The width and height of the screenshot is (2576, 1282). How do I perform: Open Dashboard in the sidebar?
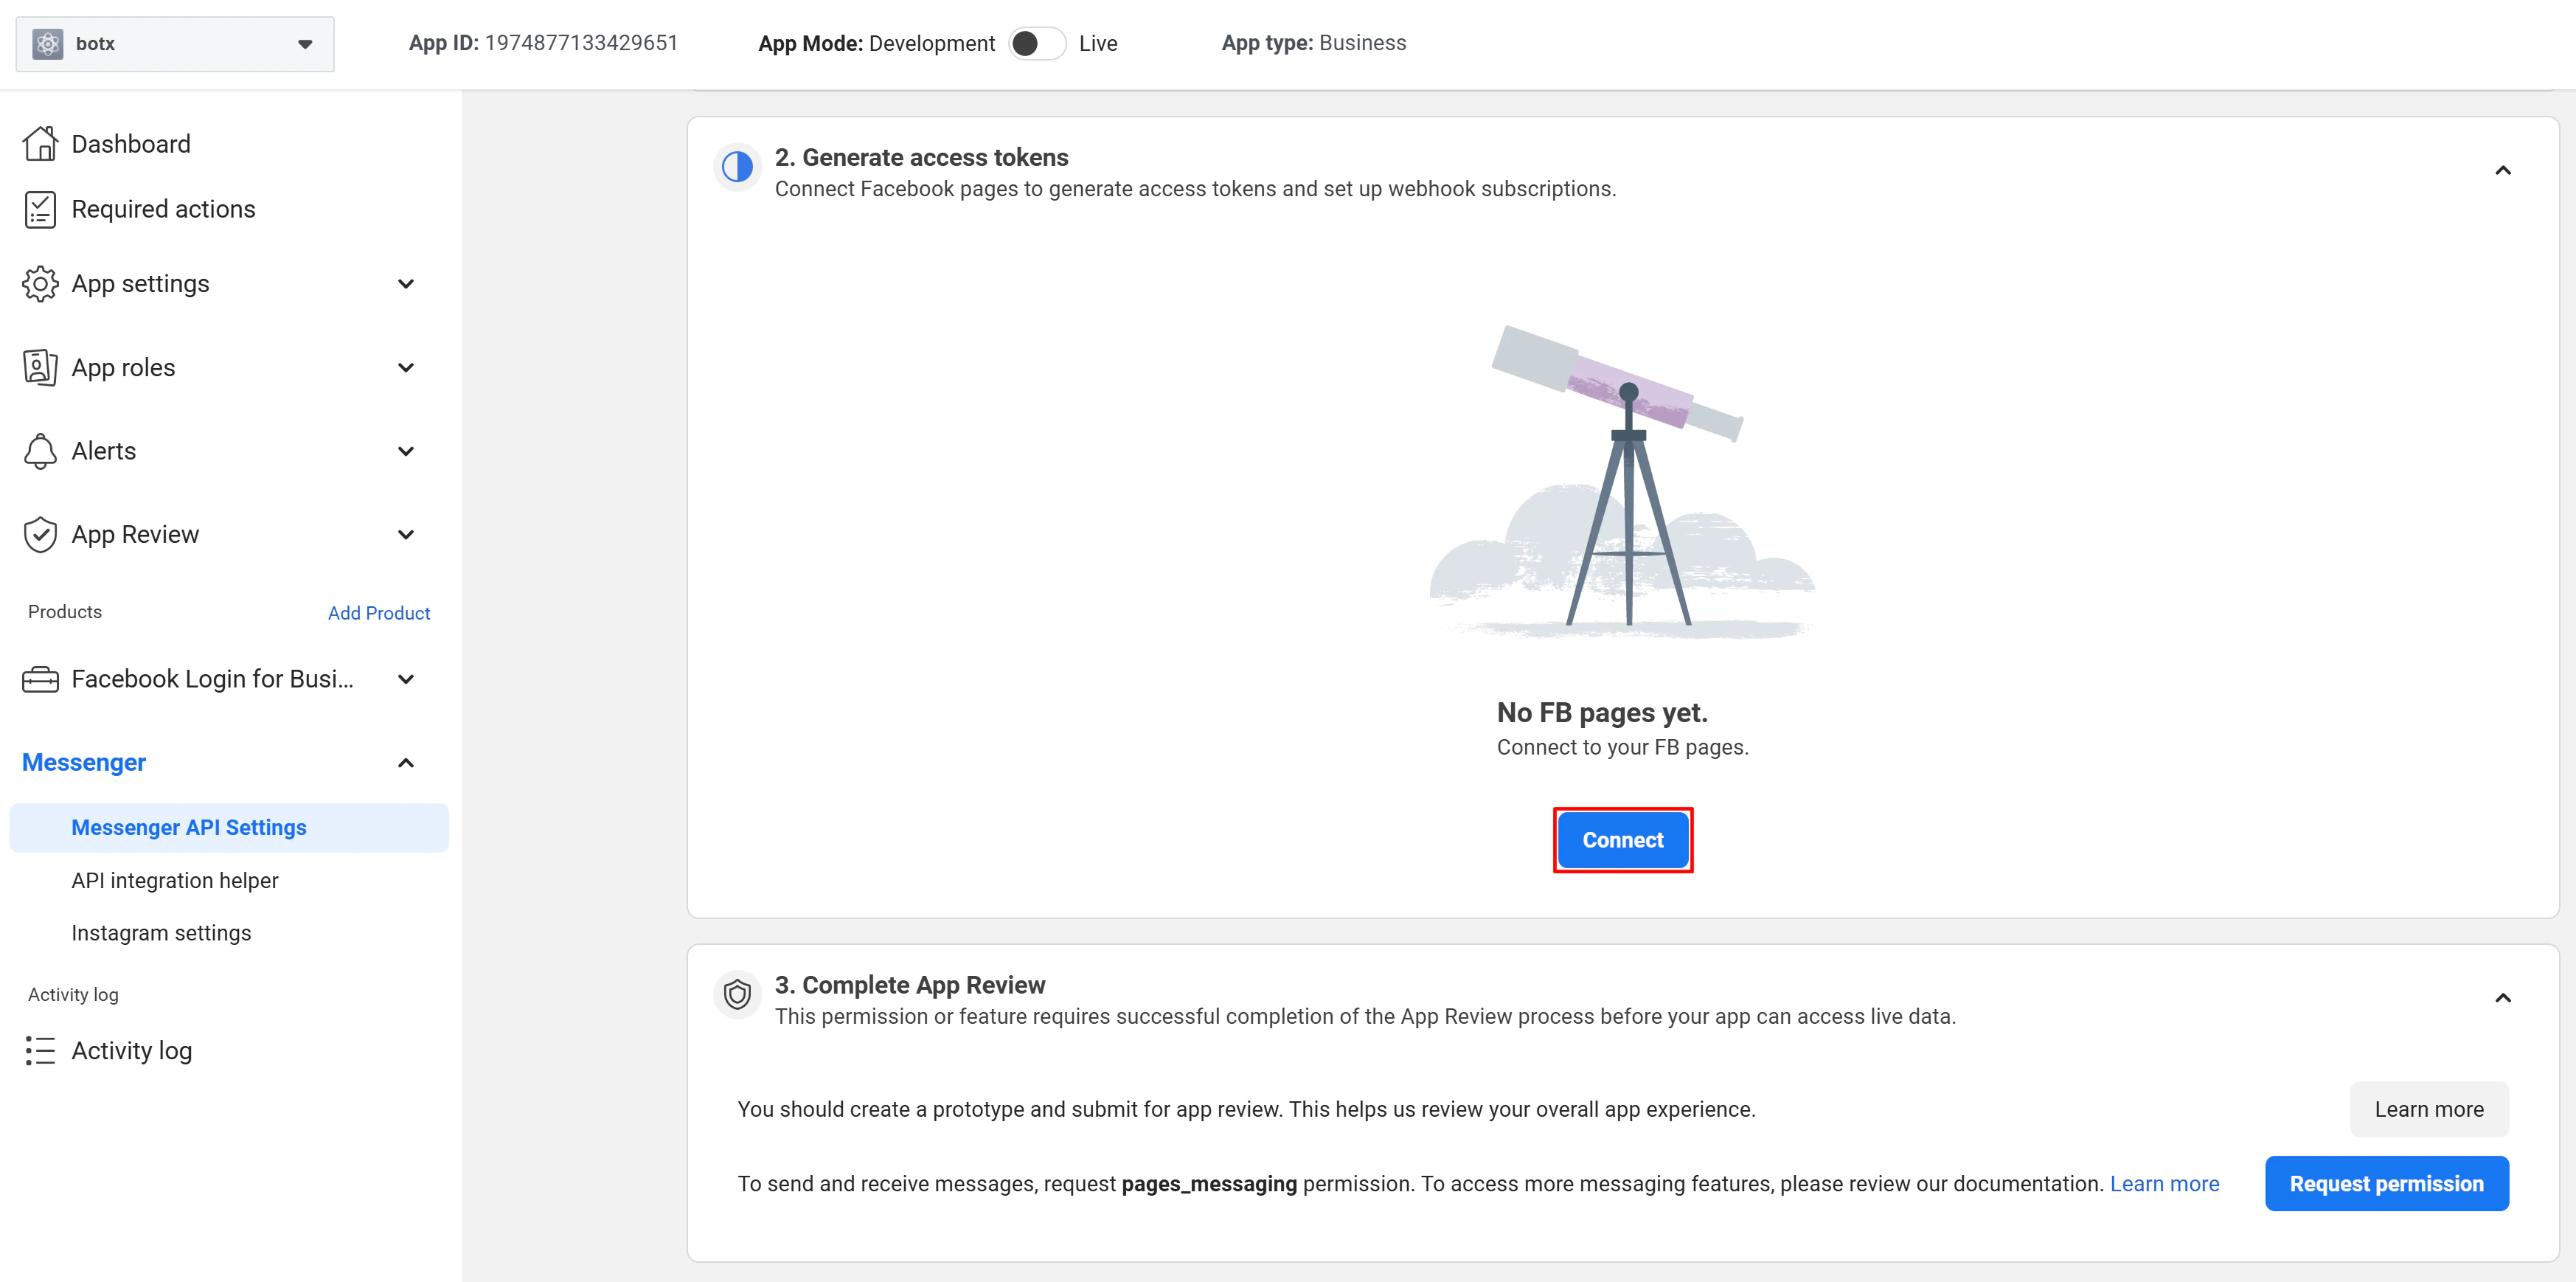pos(131,144)
